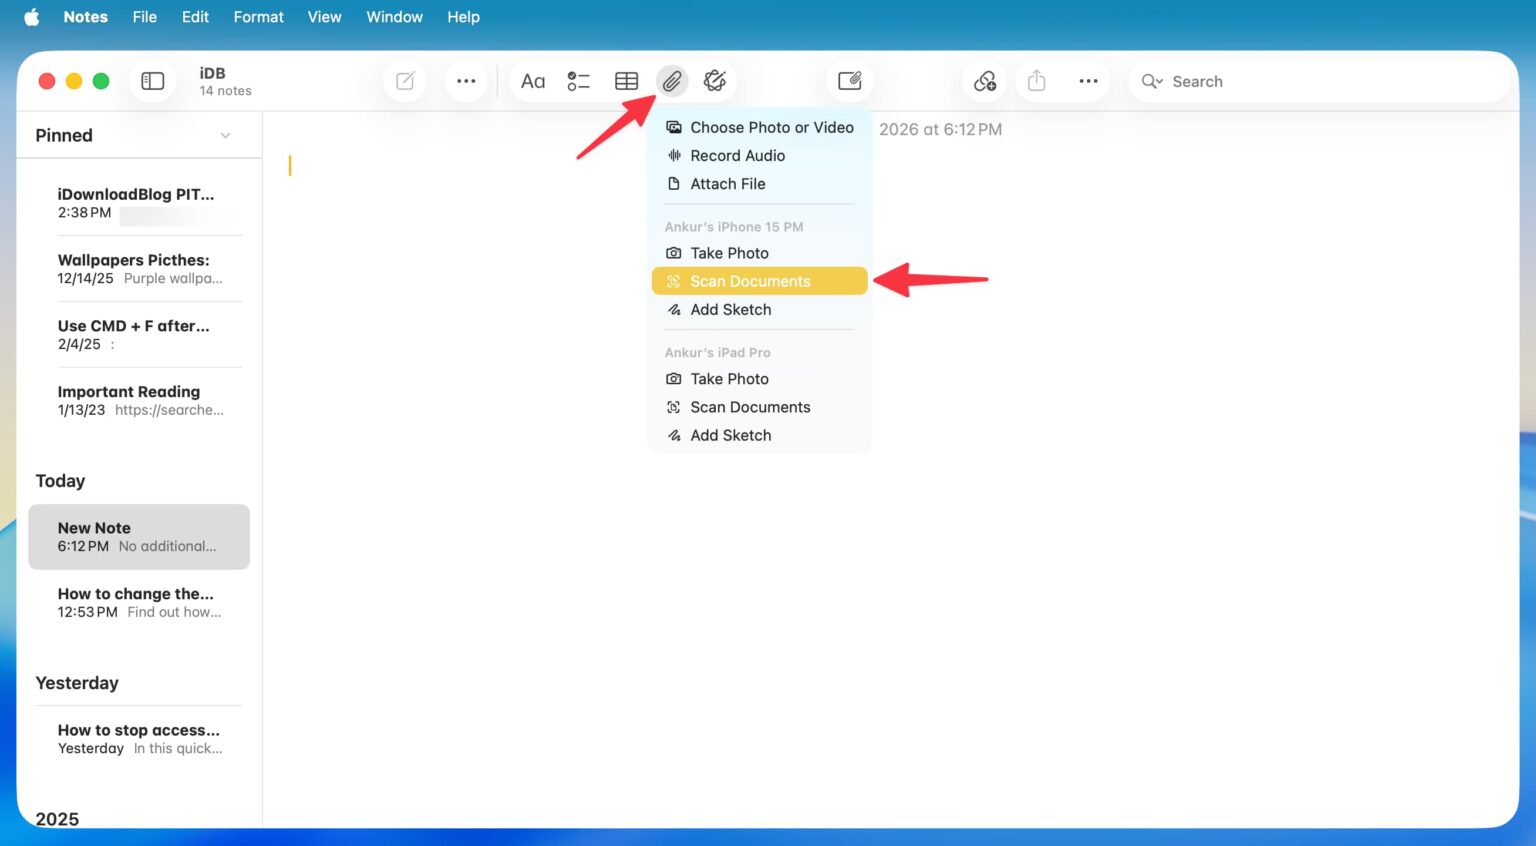The height and width of the screenshot is (846, 1536).
Task: Click the Search field
Action: click(1318, 82)
